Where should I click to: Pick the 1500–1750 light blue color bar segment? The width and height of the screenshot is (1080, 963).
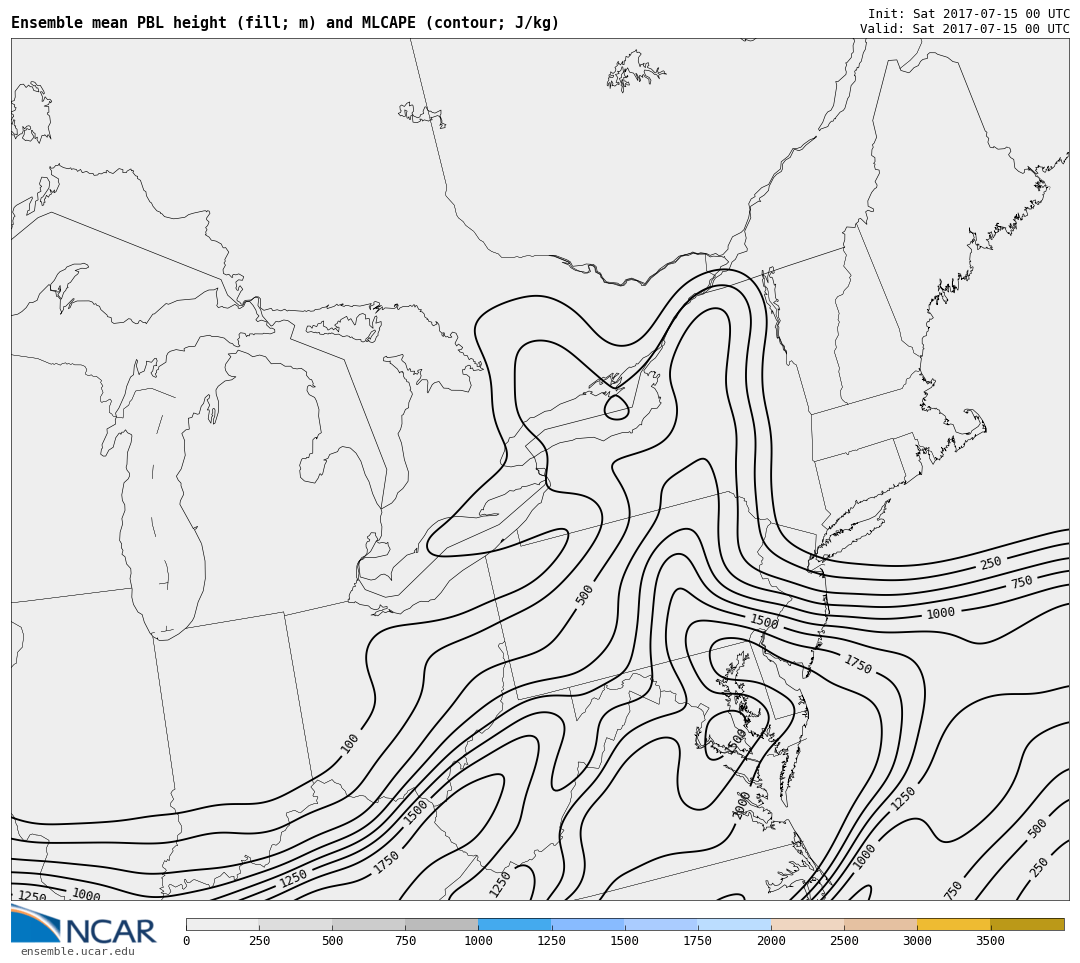point(661,924)
